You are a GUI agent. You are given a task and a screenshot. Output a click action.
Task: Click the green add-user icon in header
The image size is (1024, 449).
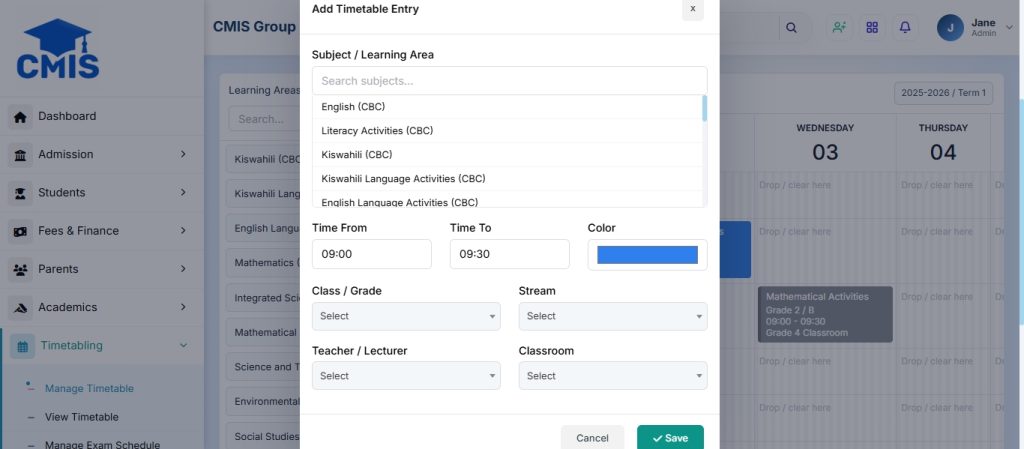pos(839,27)
